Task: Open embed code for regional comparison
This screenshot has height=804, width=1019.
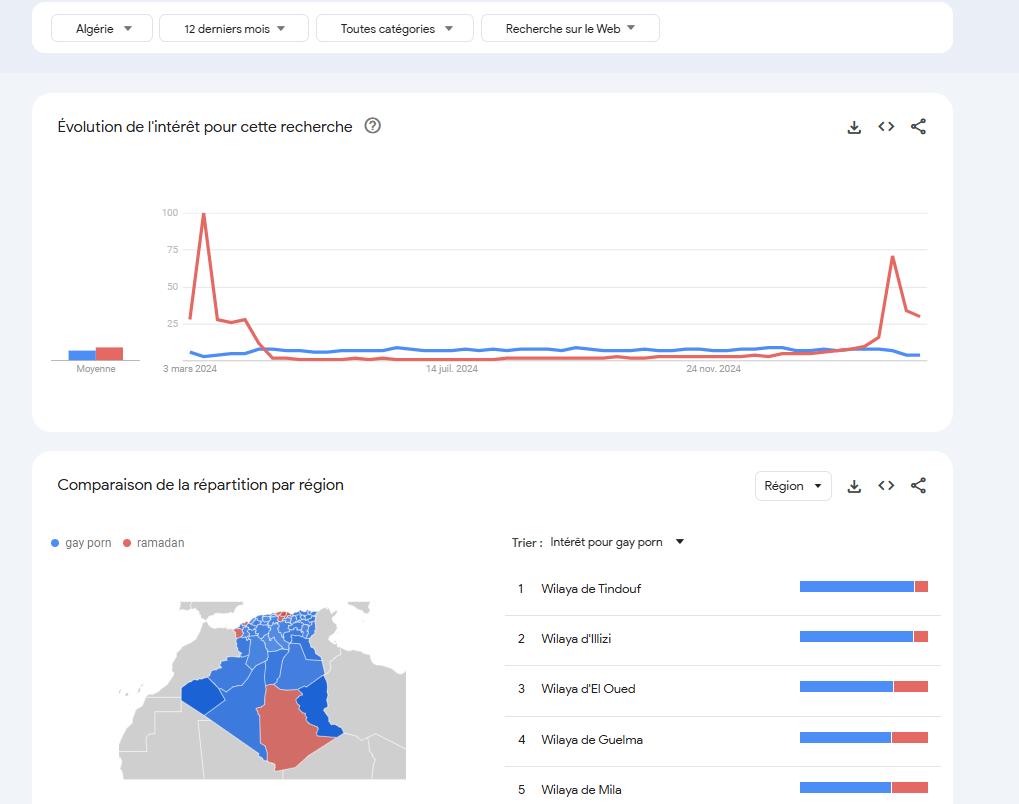Action: click(x=886, y=486)
